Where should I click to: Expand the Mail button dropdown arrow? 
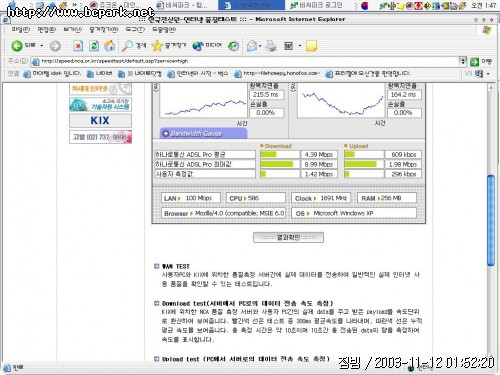point(260,46)
